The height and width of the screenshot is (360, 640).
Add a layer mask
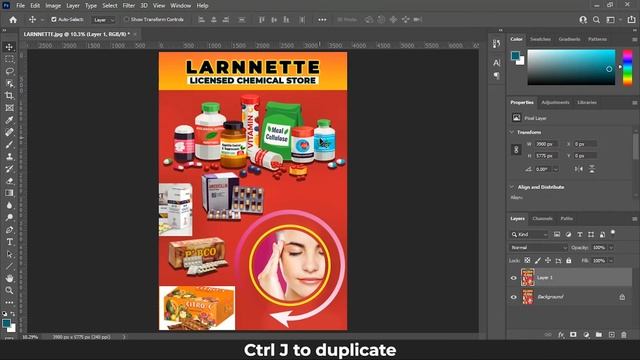click(573, 335)
